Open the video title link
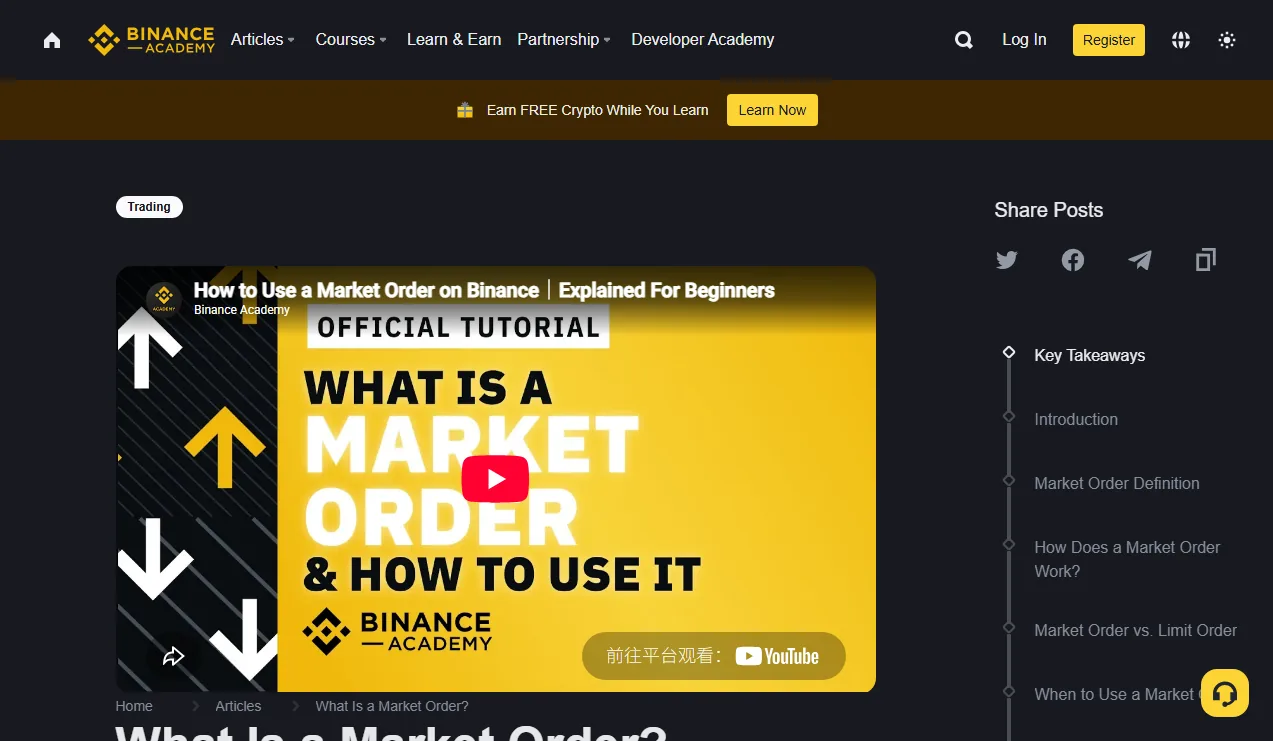 click(x=484, y=290)
